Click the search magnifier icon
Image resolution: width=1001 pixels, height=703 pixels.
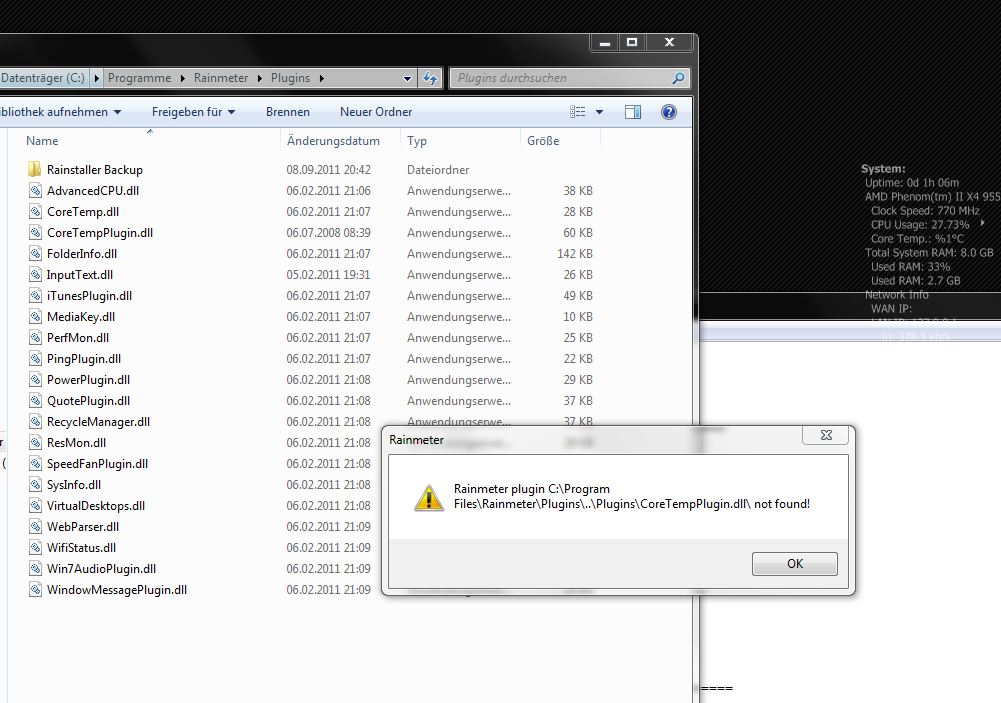[678, 78]
